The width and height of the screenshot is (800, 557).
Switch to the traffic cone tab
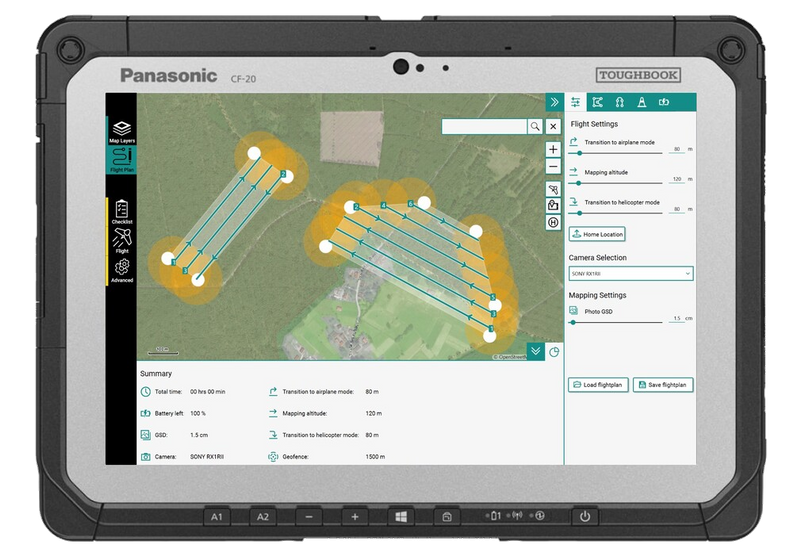(641, 102)
